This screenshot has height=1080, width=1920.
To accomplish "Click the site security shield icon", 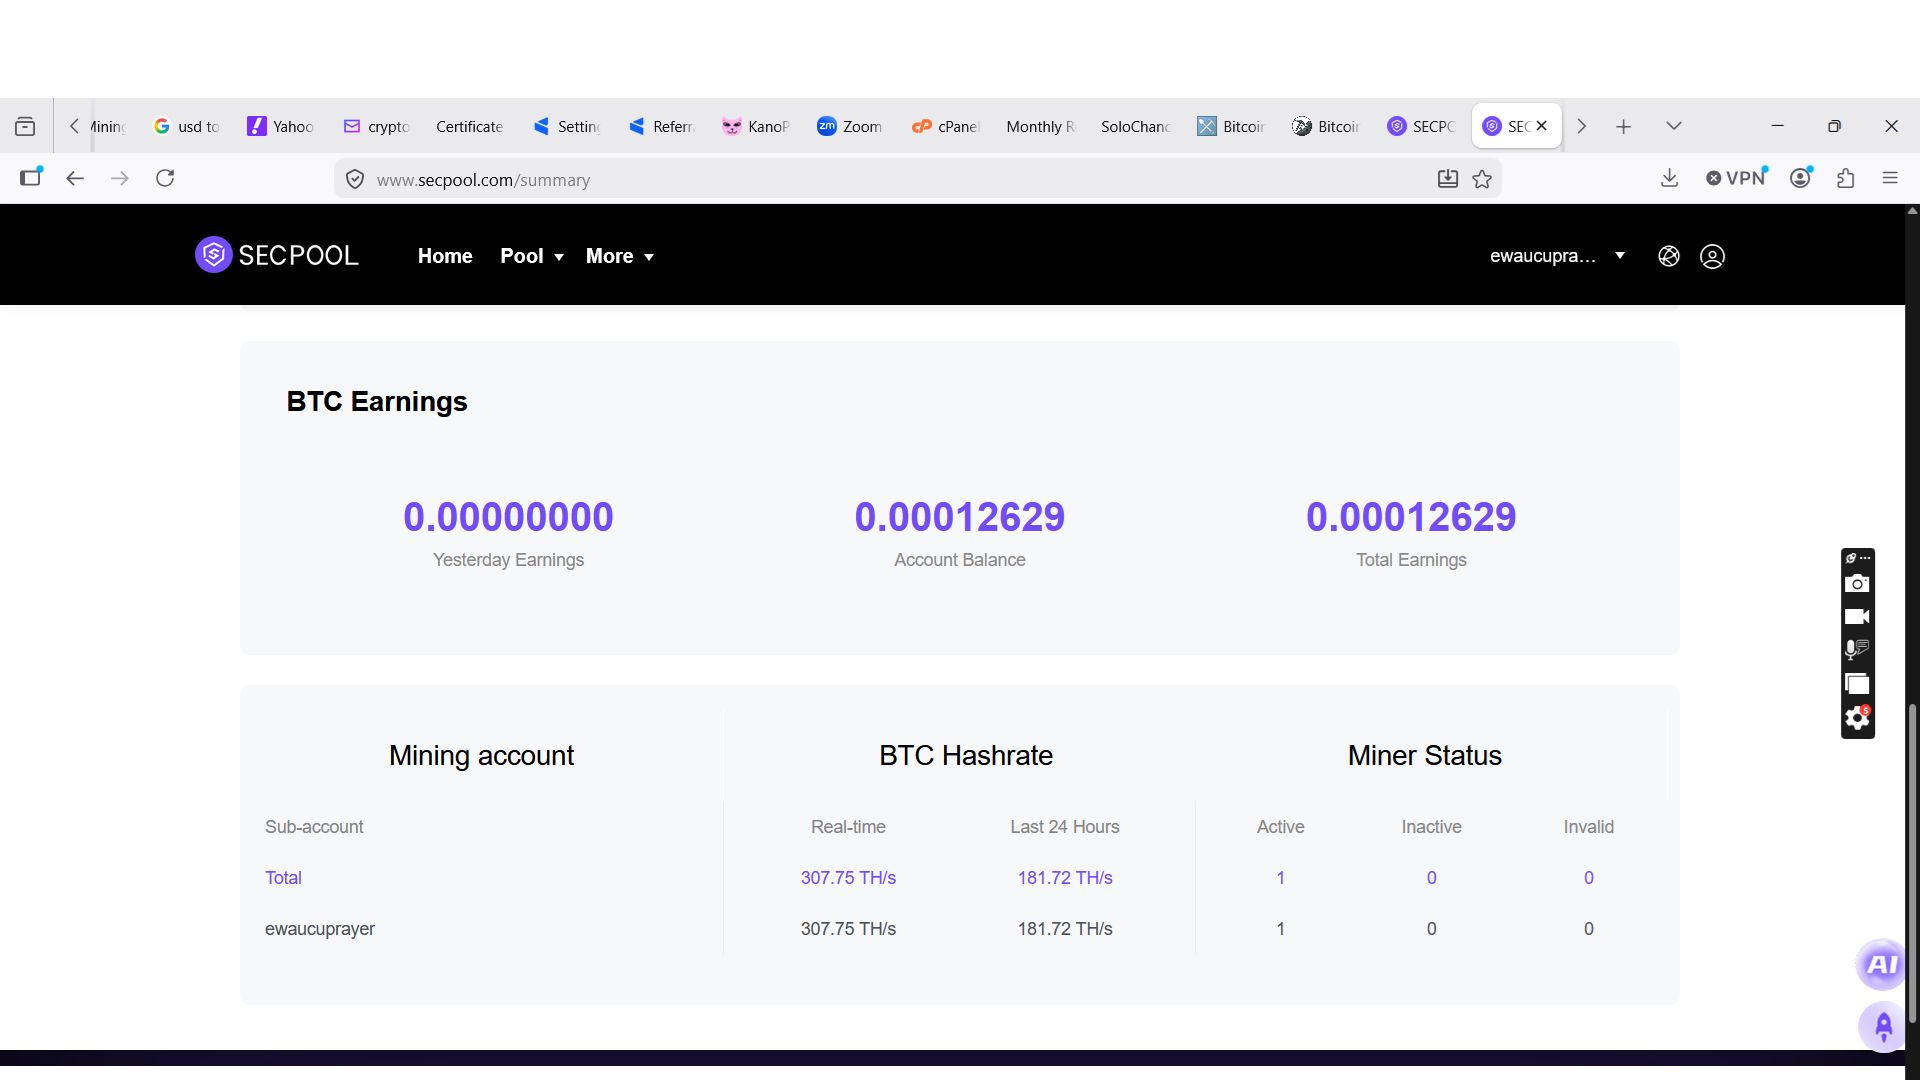I will coord(354,179).
